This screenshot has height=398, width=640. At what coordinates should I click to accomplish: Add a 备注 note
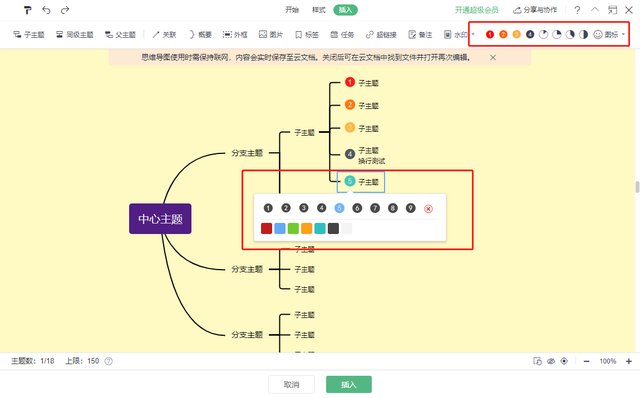[420, 35]
